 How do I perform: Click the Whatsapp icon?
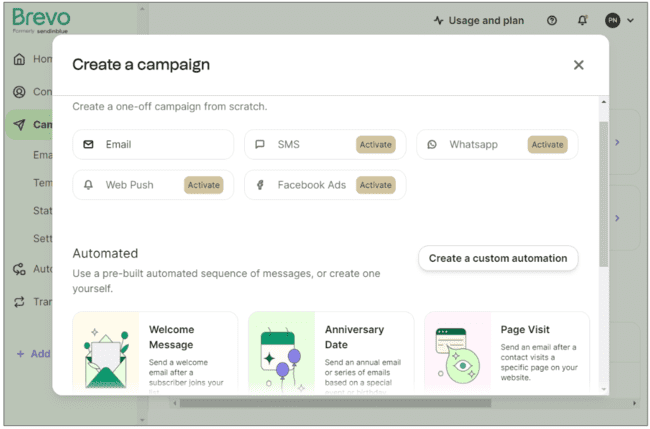[x=432, y=145]
